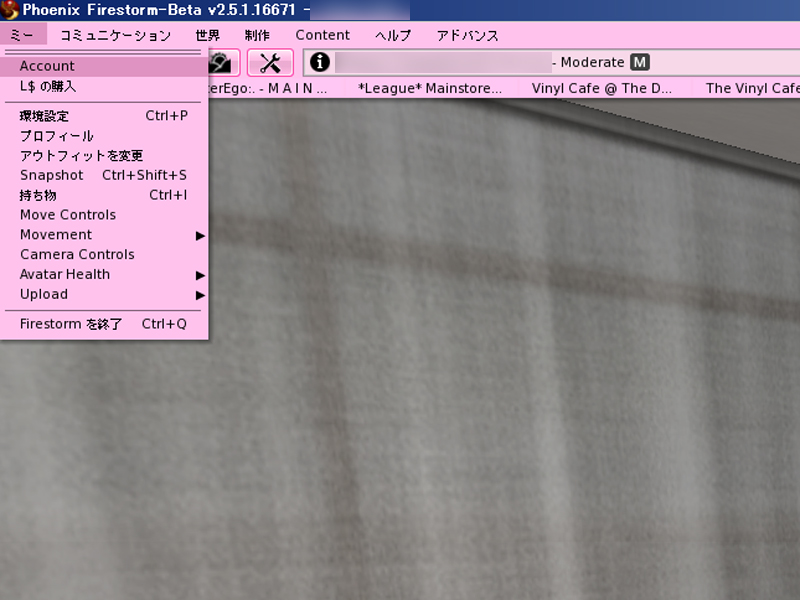This screenshot has width=800, height=600.
Task: Go to *League* Mainstore favorite
Action: 430,88
